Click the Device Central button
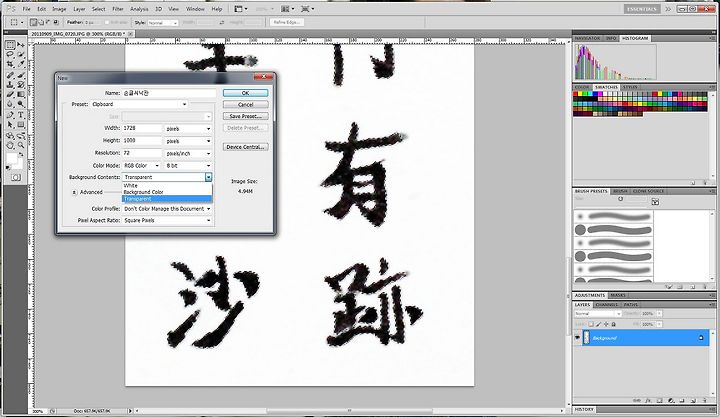 (x=246, y=147)
